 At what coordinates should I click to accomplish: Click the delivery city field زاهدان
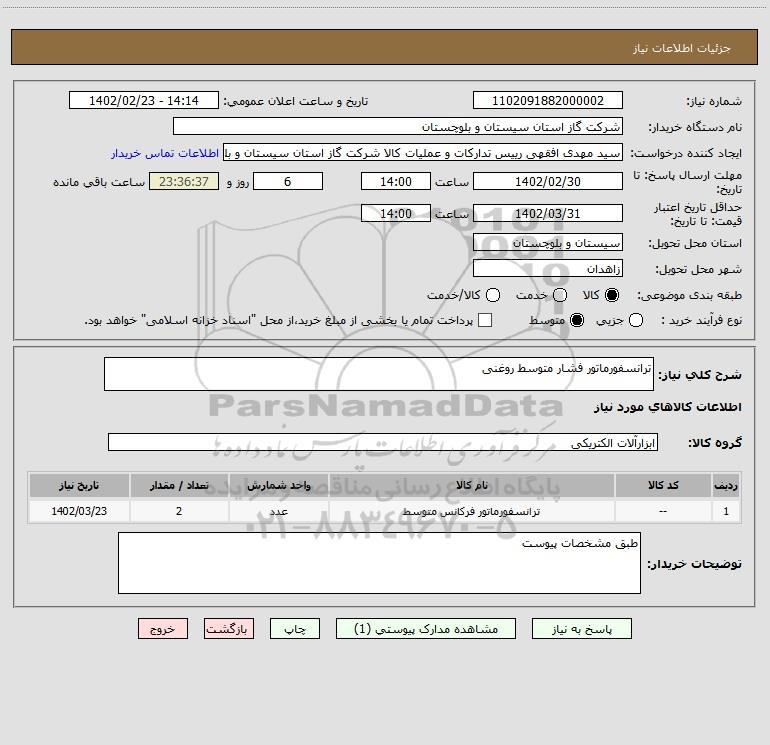coord(548,269)
